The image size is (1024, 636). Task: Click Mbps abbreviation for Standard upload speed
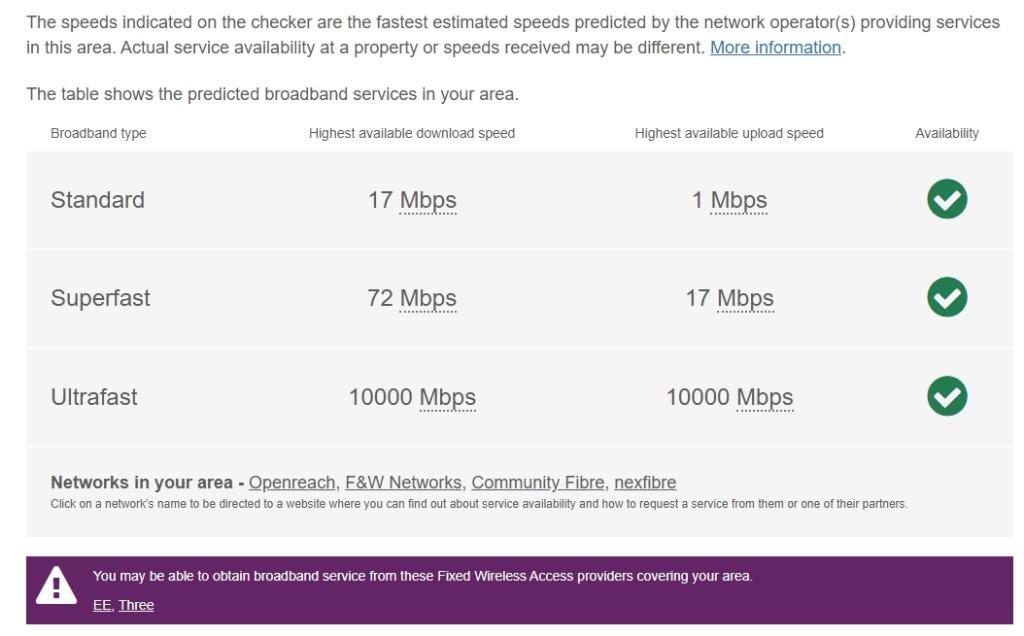739,200
